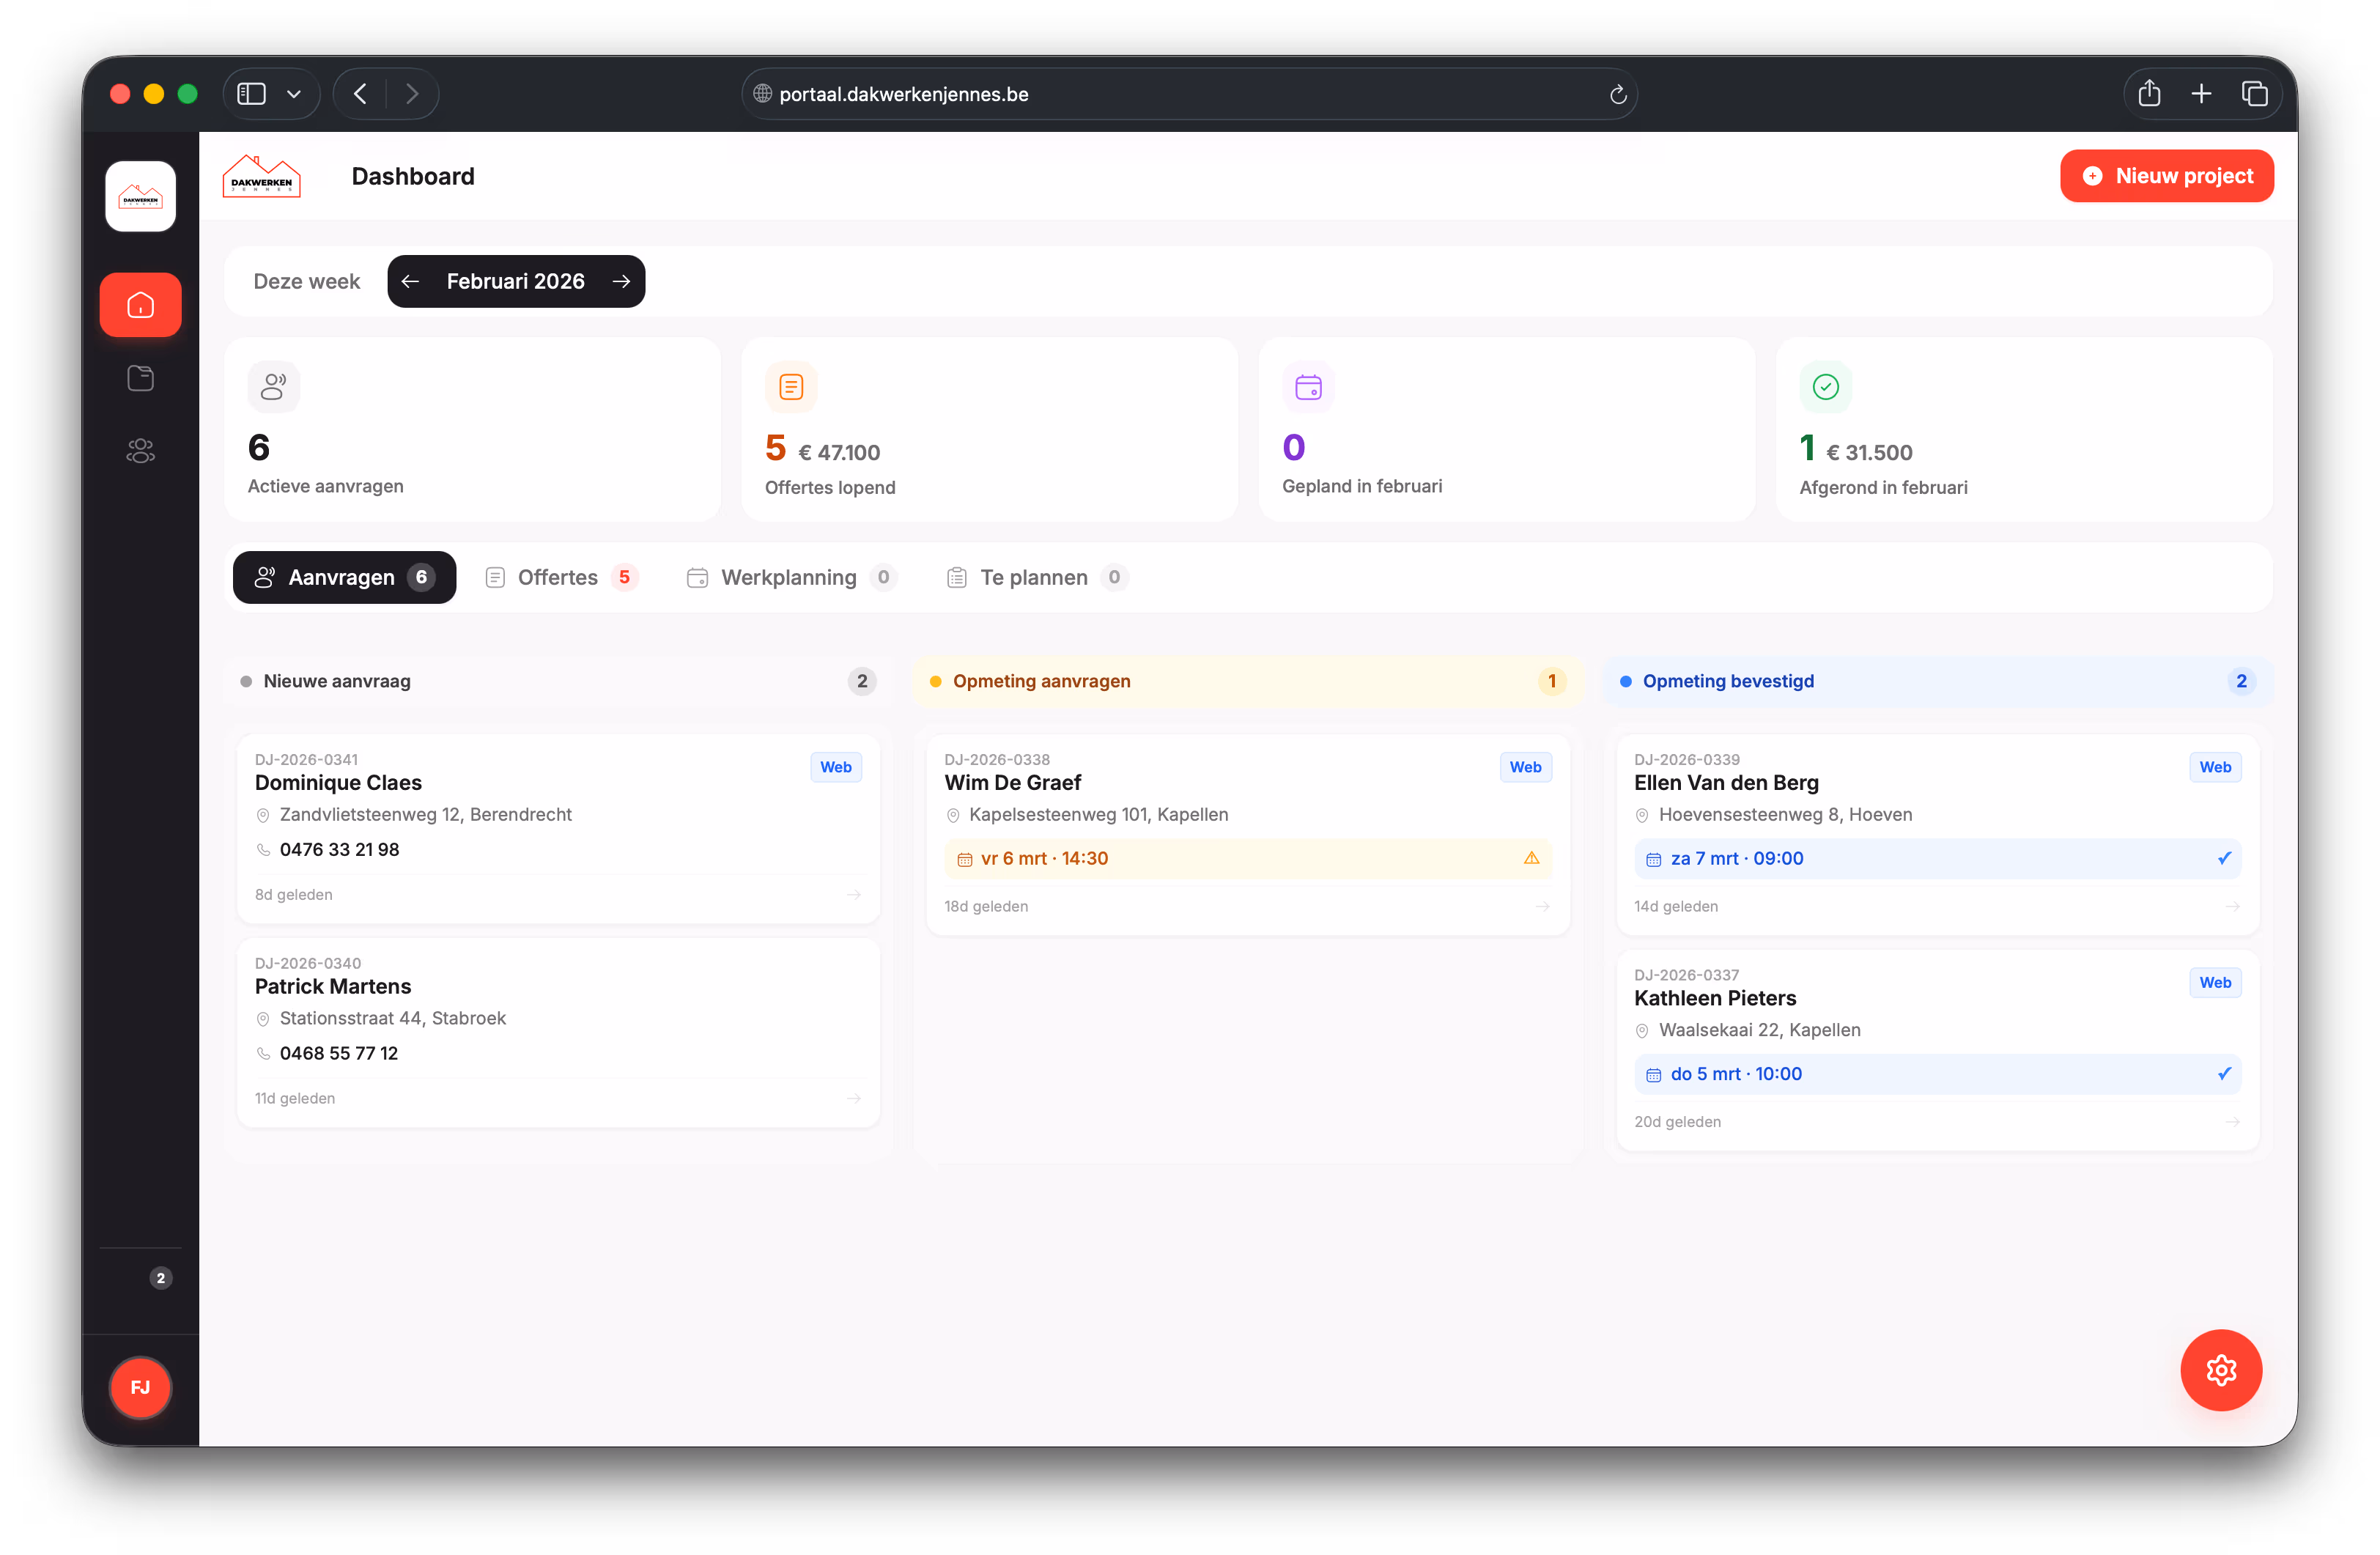Toggle the checkmark on Kathleen Pieters' appointment
The height and width of the screenshot is (1555, 2380).
(2224, 1073)
